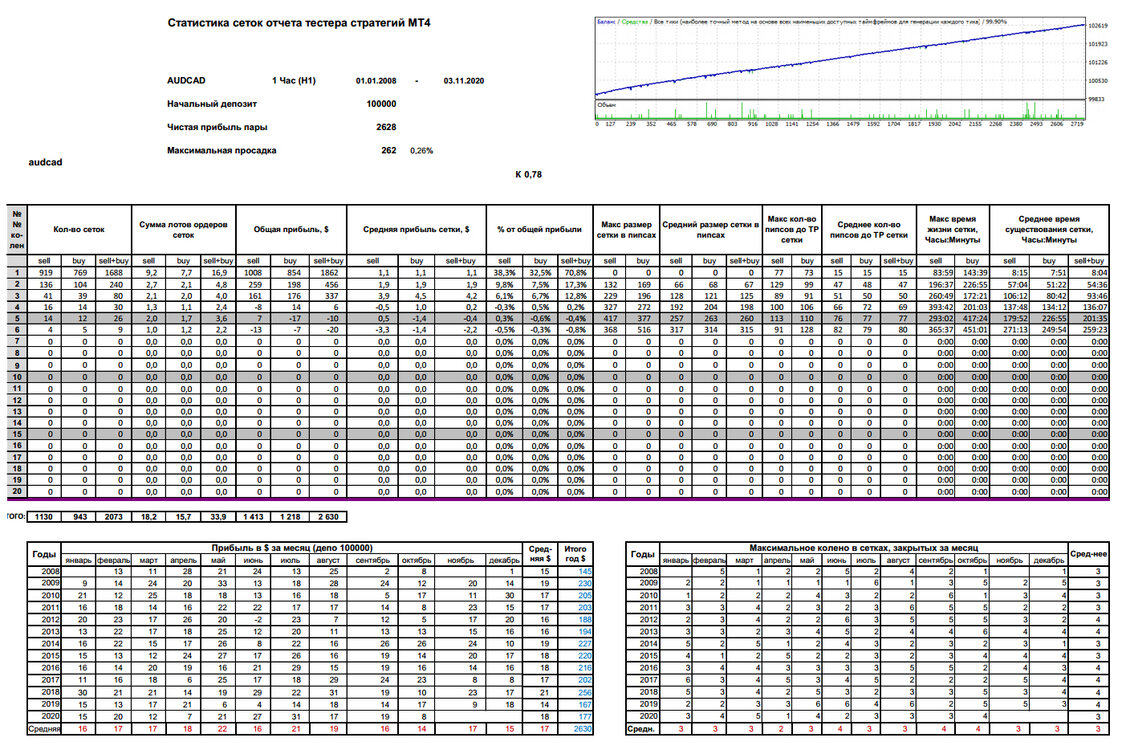The height and width of the screenshot is (750, 1130).
Task: Click the totals cell '2073'
Action: pos(114,517)
